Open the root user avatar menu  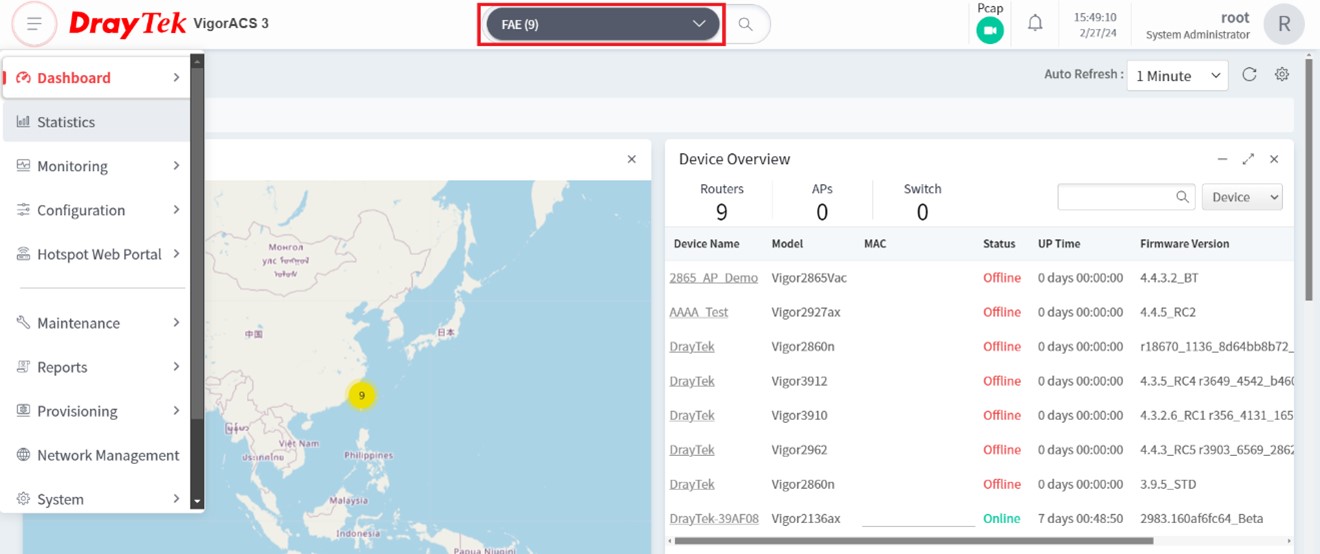1283,24
